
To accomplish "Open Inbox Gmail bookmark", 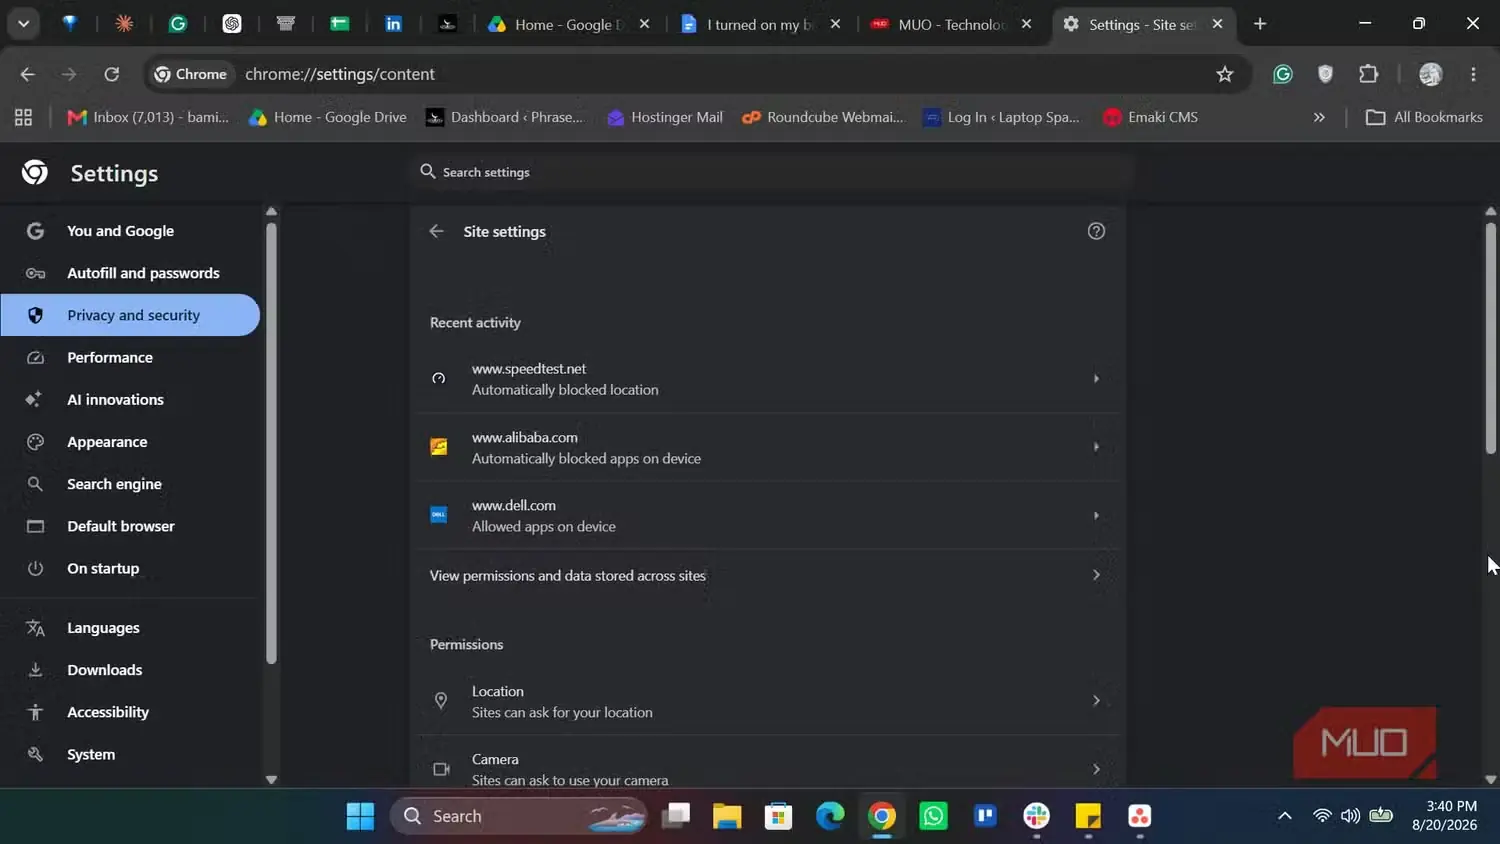I will (x=148, y=117).
